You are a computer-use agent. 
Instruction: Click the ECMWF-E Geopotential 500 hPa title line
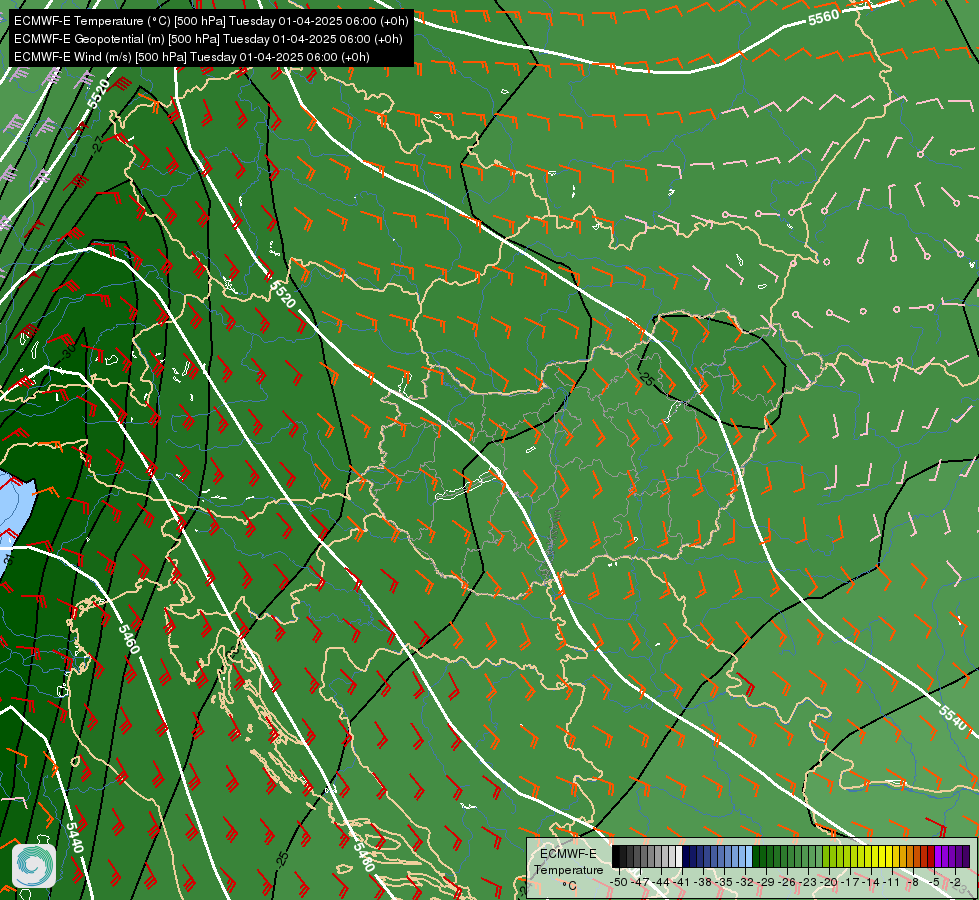(208, 39)
